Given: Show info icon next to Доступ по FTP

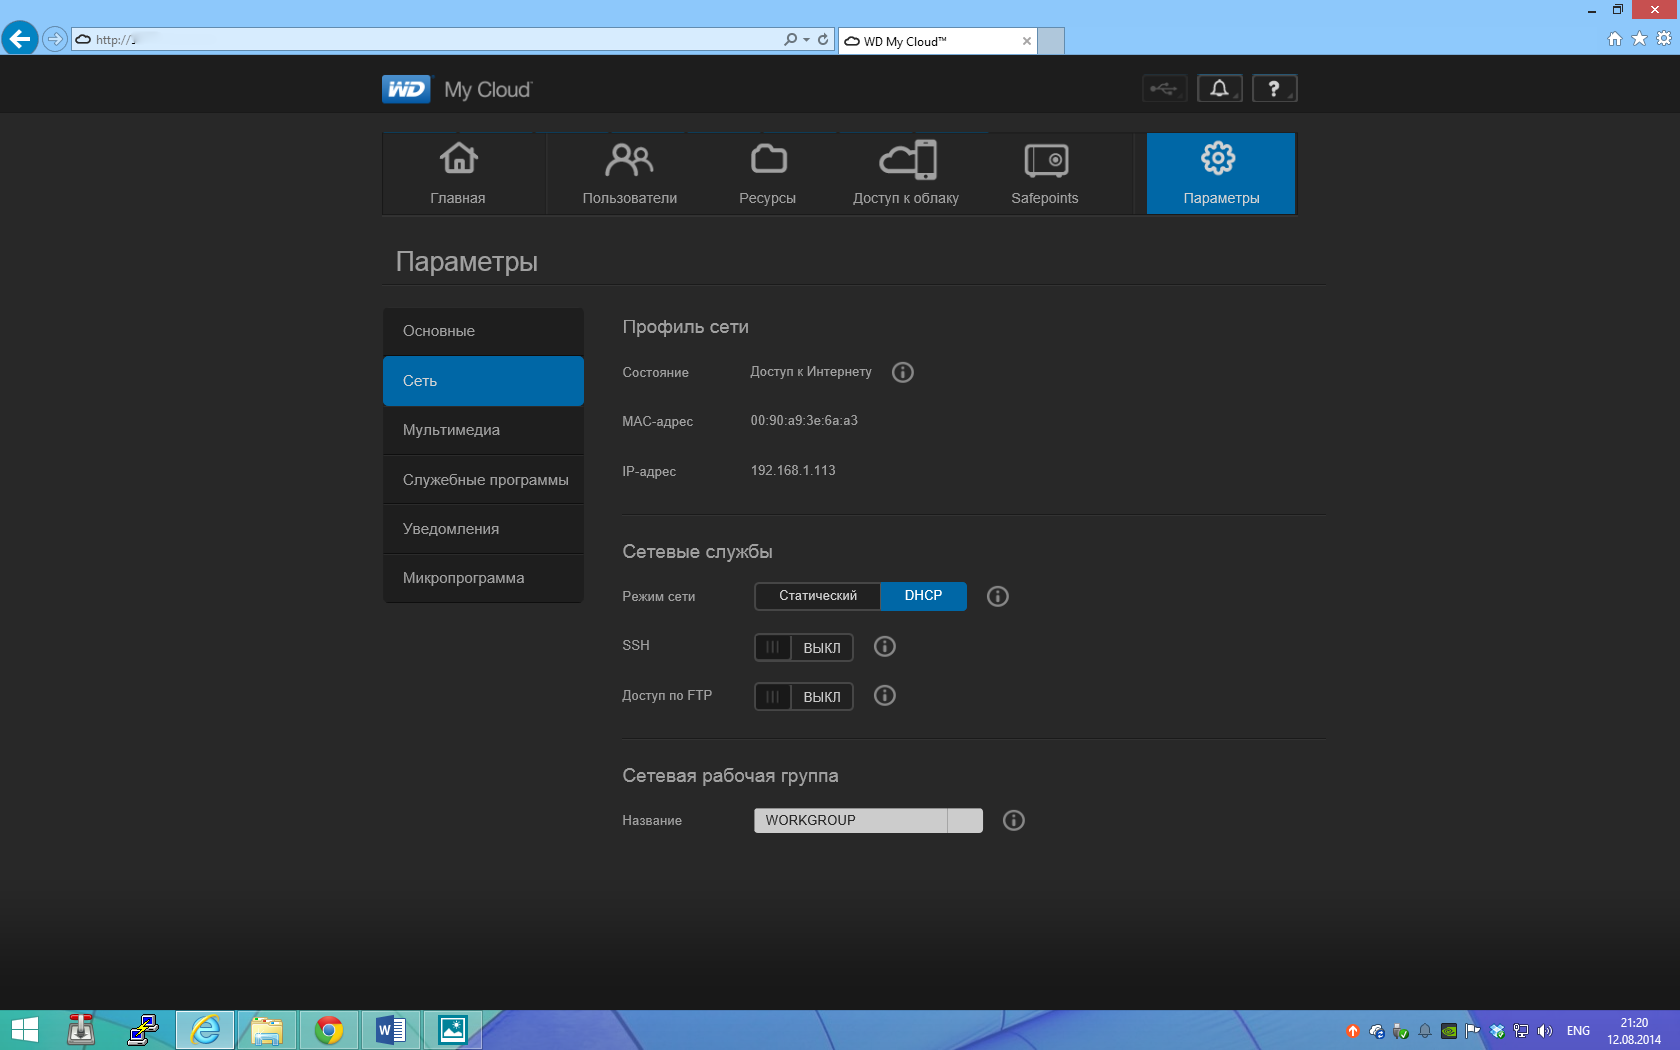Looking at the screenshot, I should click(885, 695).
